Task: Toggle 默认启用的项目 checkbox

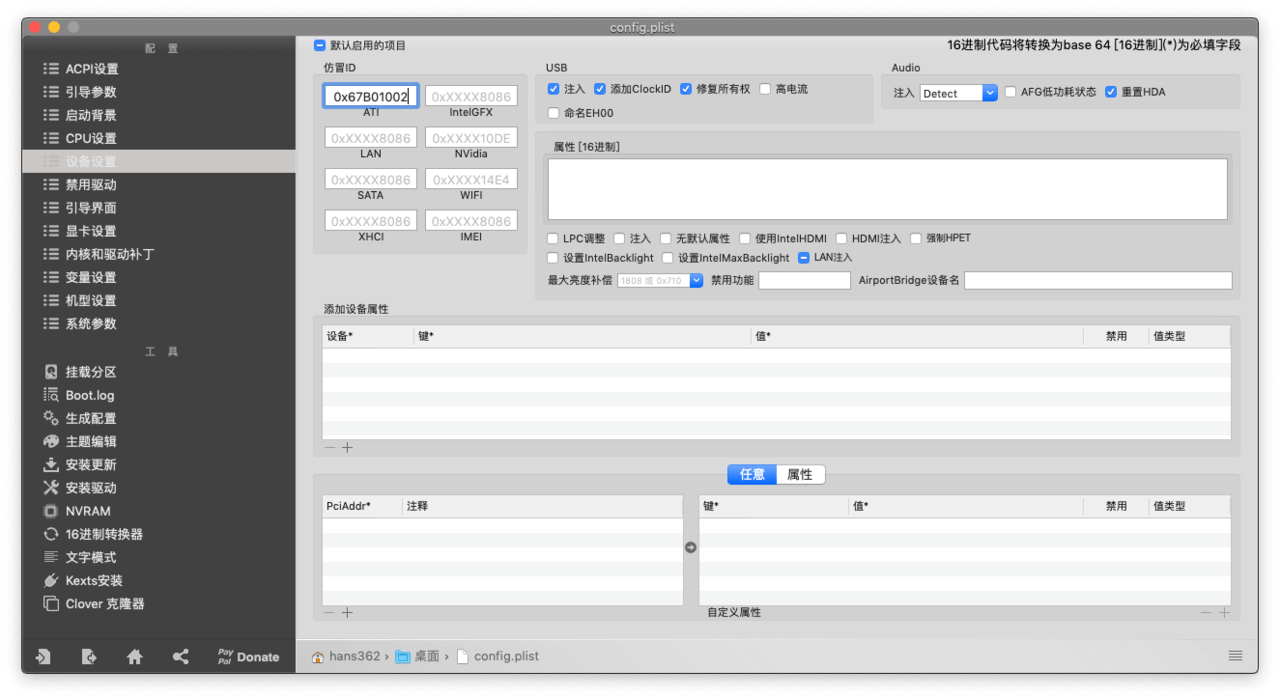Action: click(x=320, y=45)
